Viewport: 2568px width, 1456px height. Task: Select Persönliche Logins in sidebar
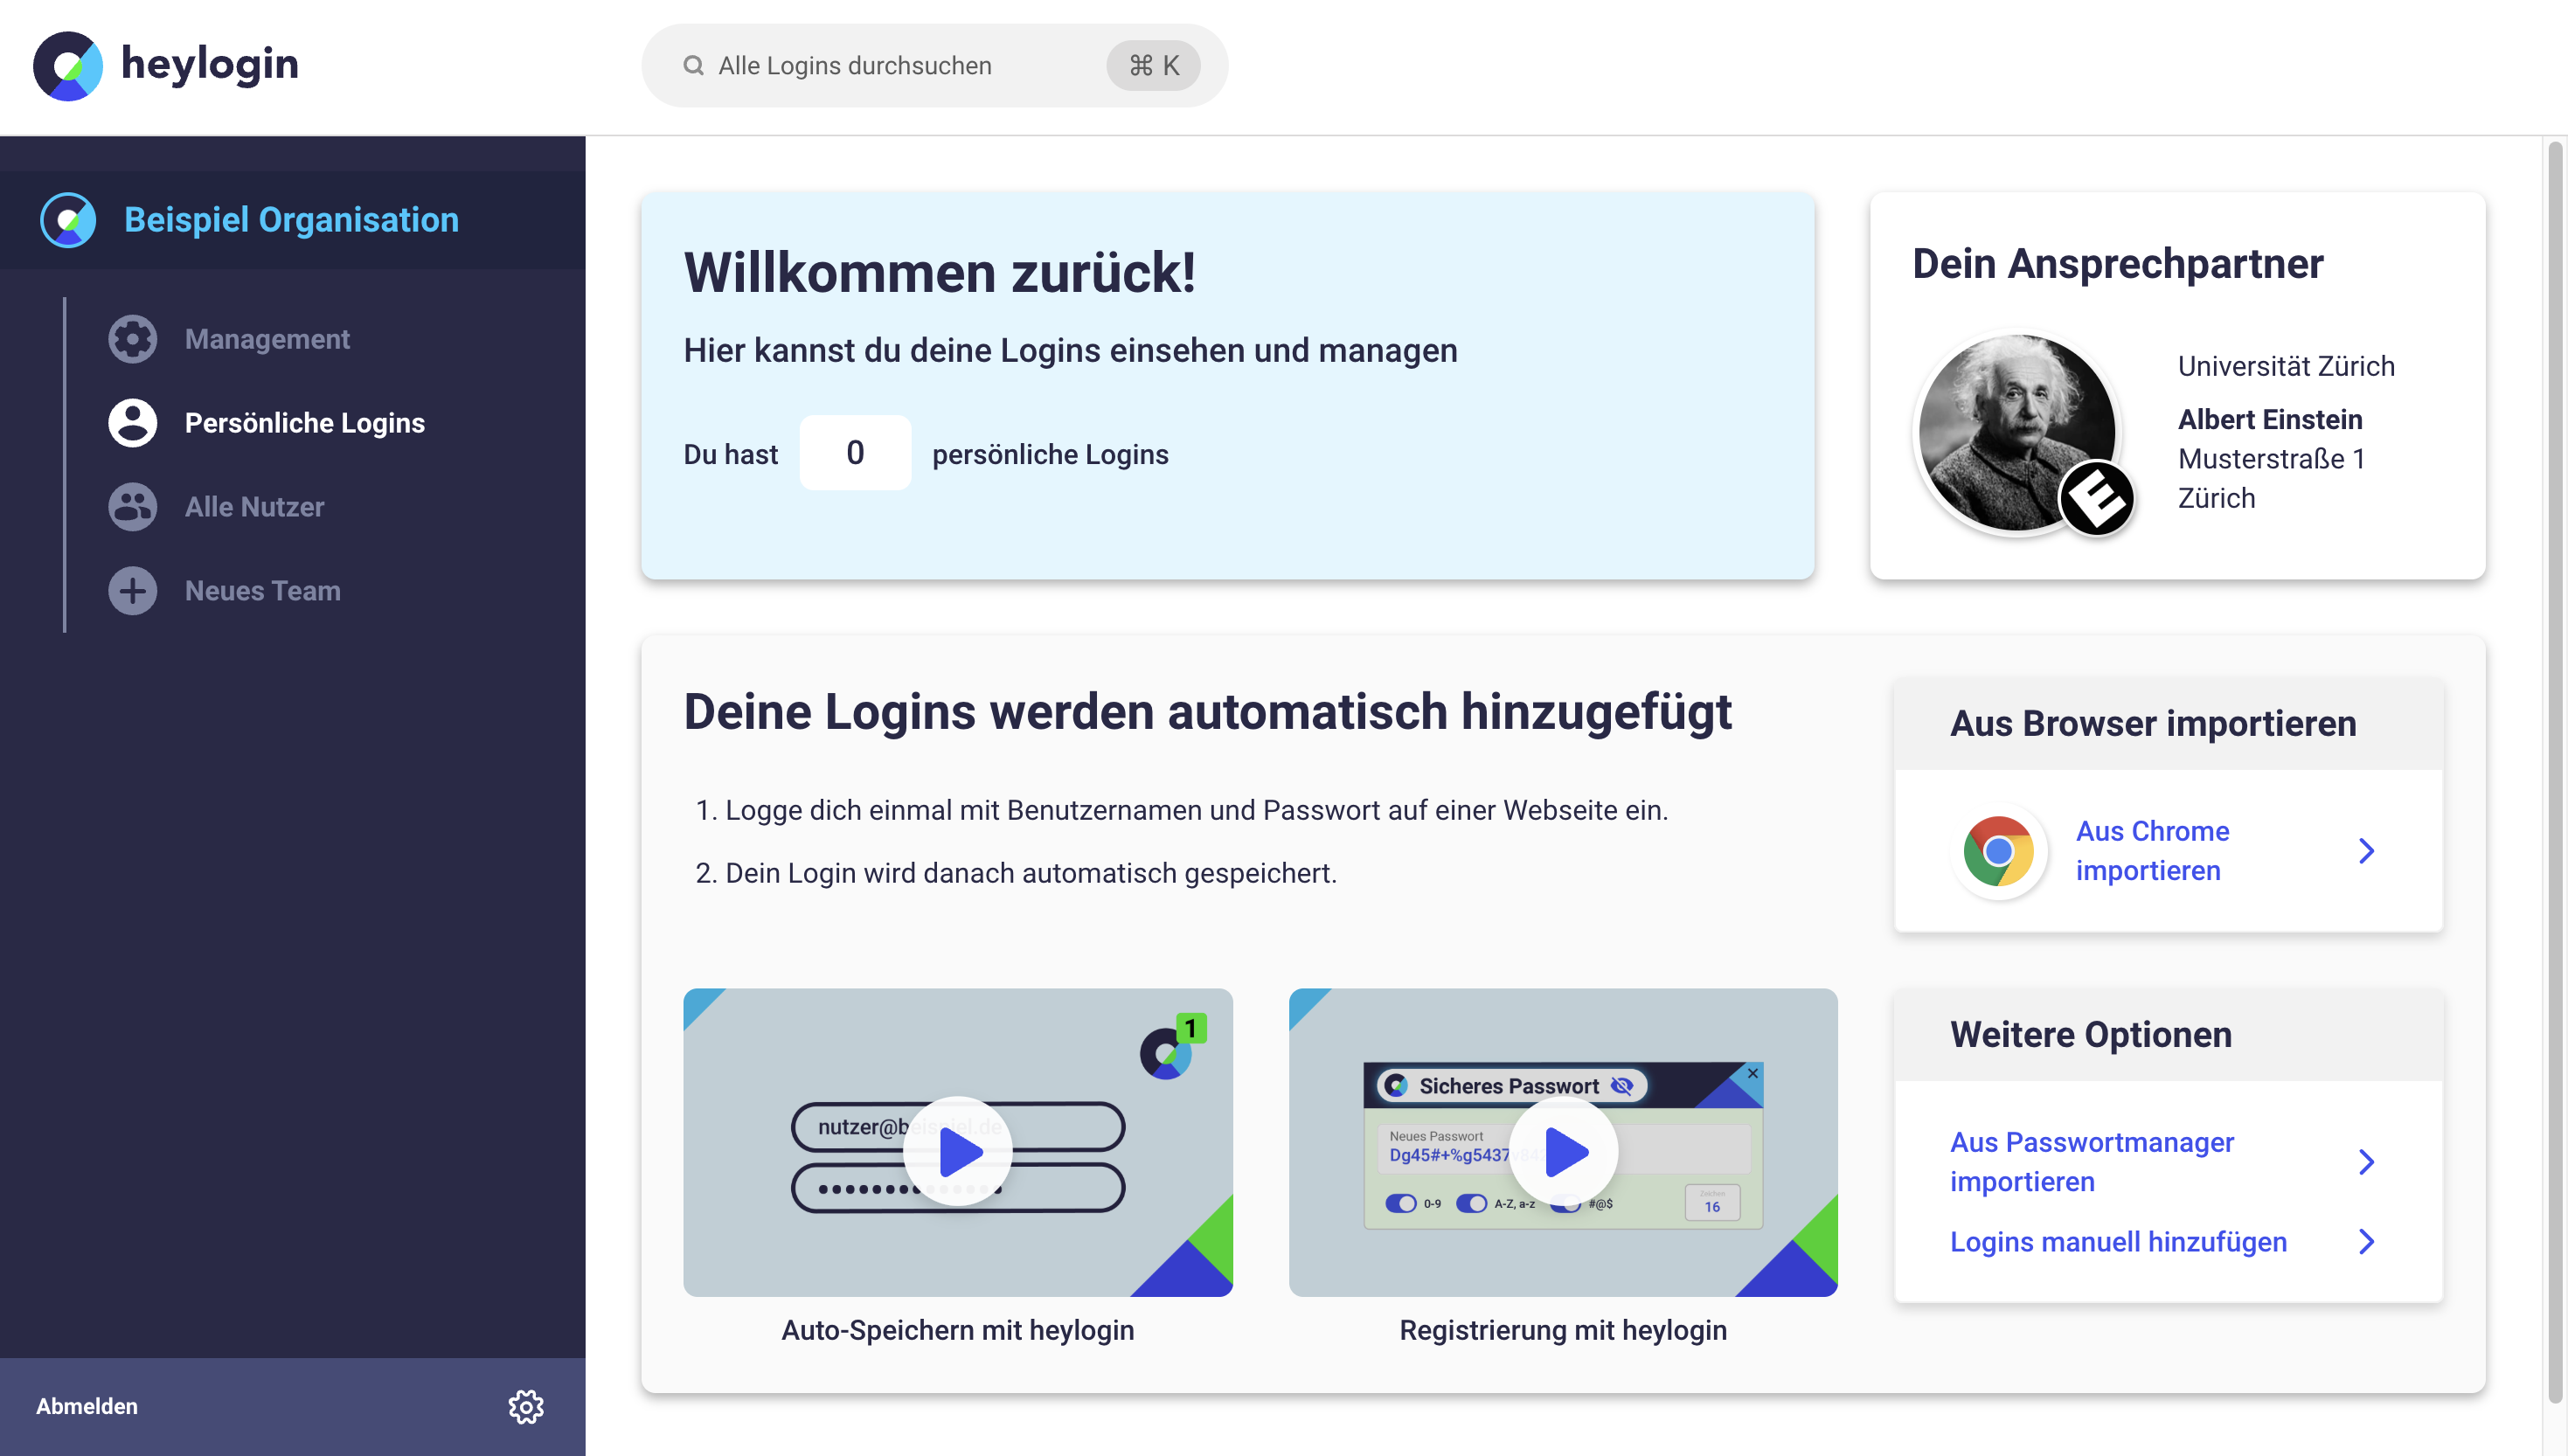305,423
